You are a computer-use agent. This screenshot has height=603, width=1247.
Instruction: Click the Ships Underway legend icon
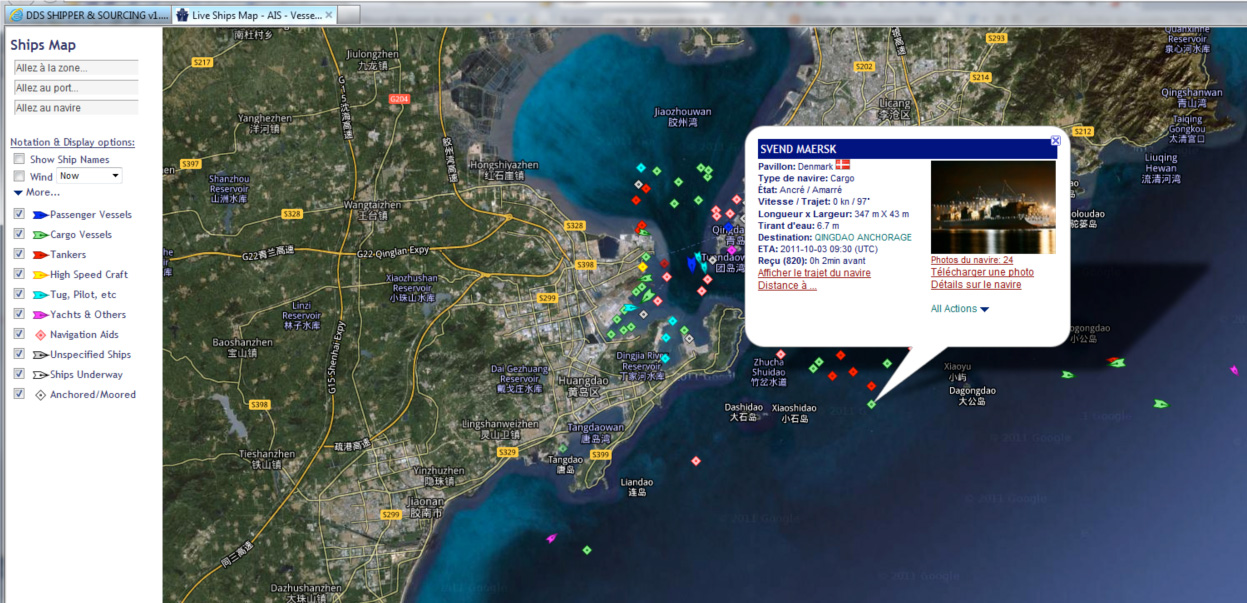40,375
